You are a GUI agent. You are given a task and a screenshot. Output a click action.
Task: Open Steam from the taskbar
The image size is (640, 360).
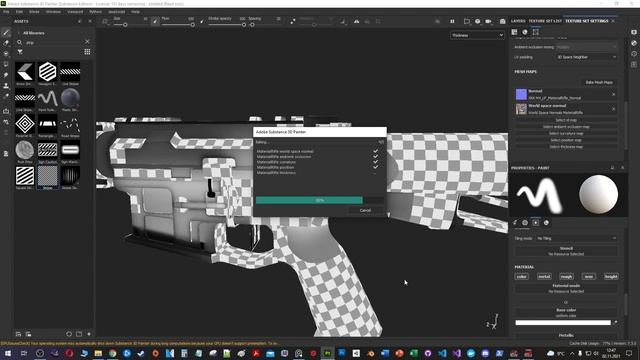click(141, 353)
